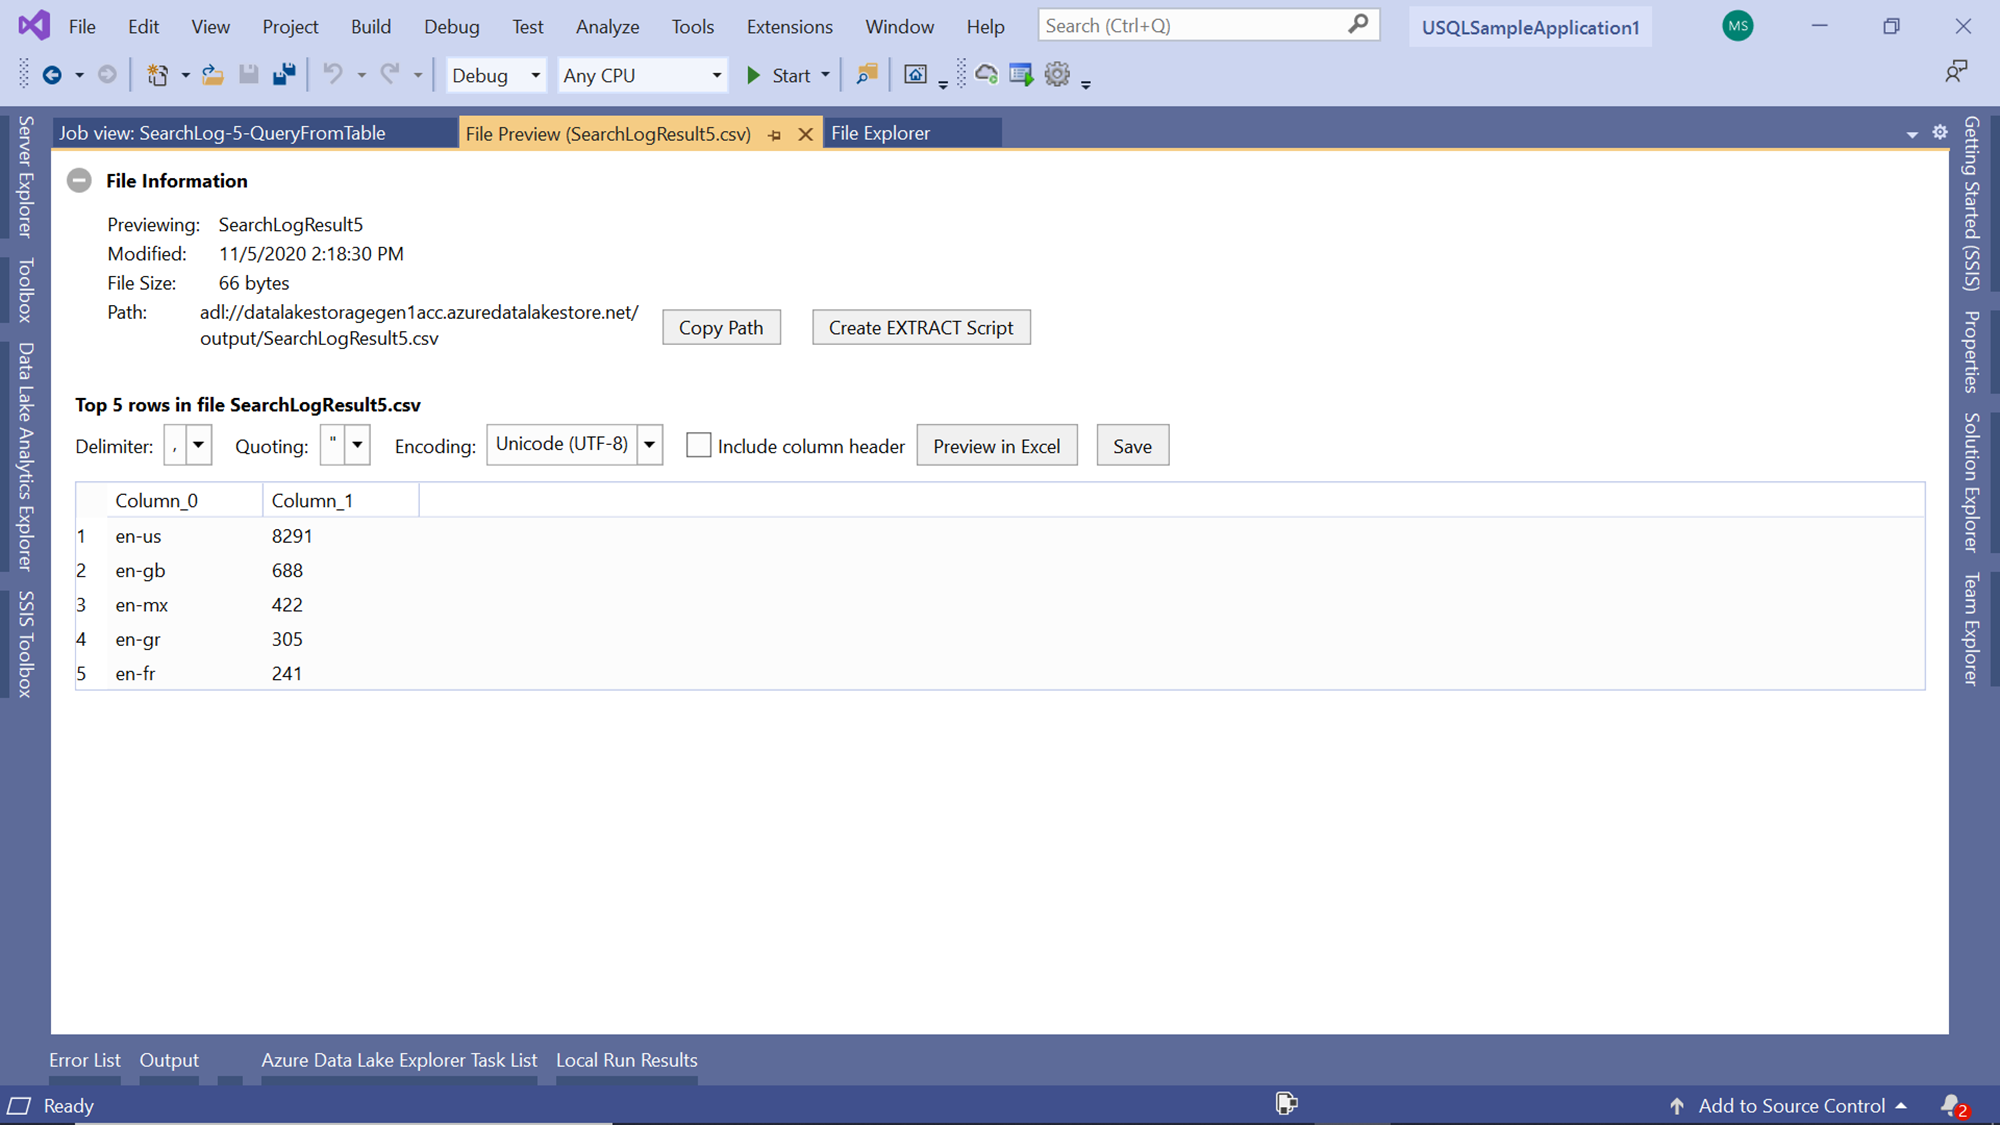
Task: Click the Find in Files icon
Action: [x=866, y=75]
